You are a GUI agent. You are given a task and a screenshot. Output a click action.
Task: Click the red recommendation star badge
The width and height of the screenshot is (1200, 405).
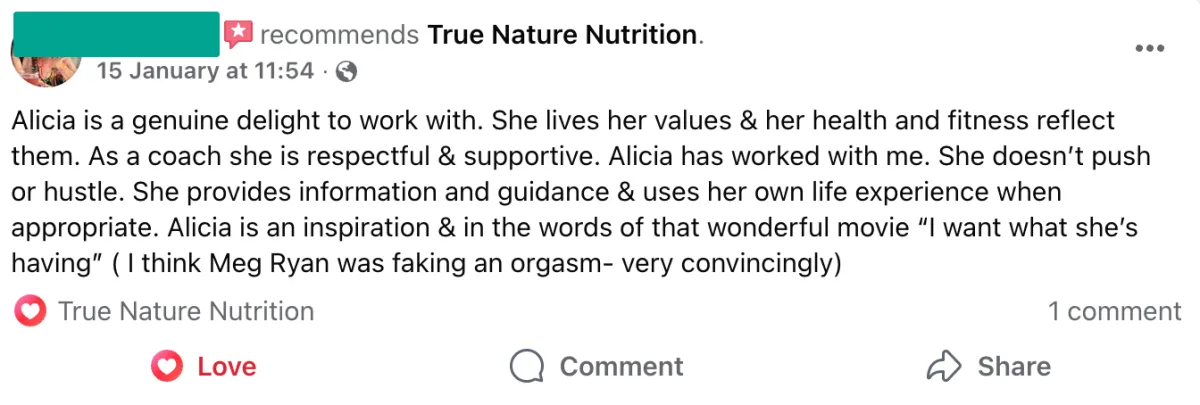click(238, 35)
